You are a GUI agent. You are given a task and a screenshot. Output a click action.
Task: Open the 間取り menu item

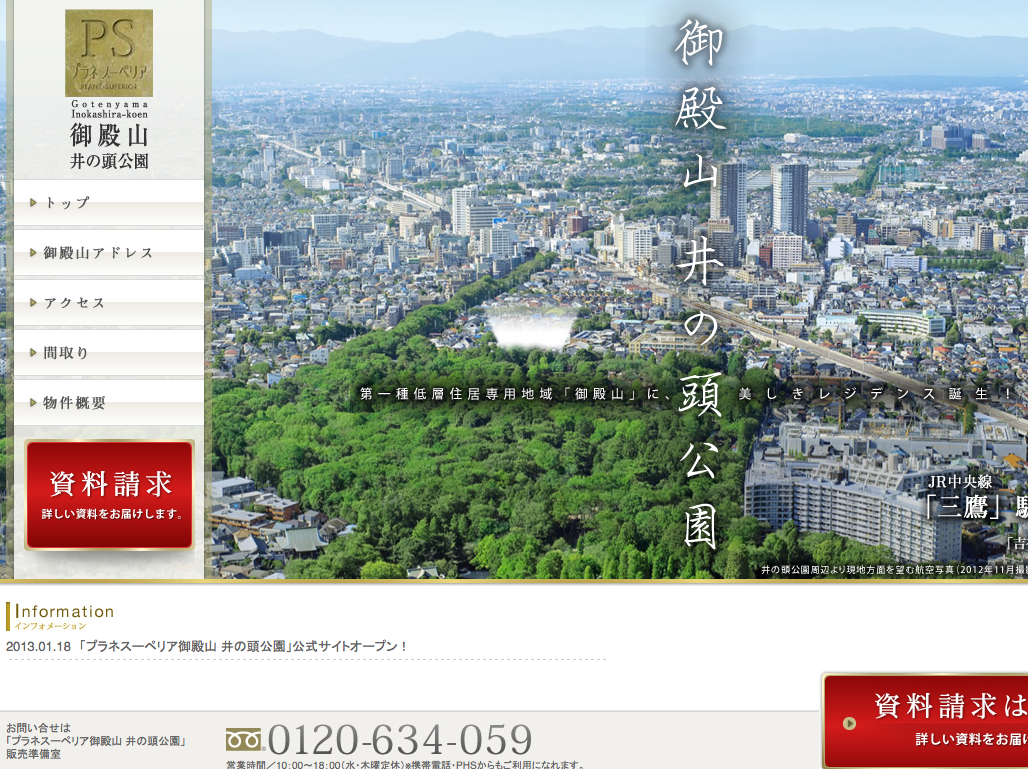(66, 353)
